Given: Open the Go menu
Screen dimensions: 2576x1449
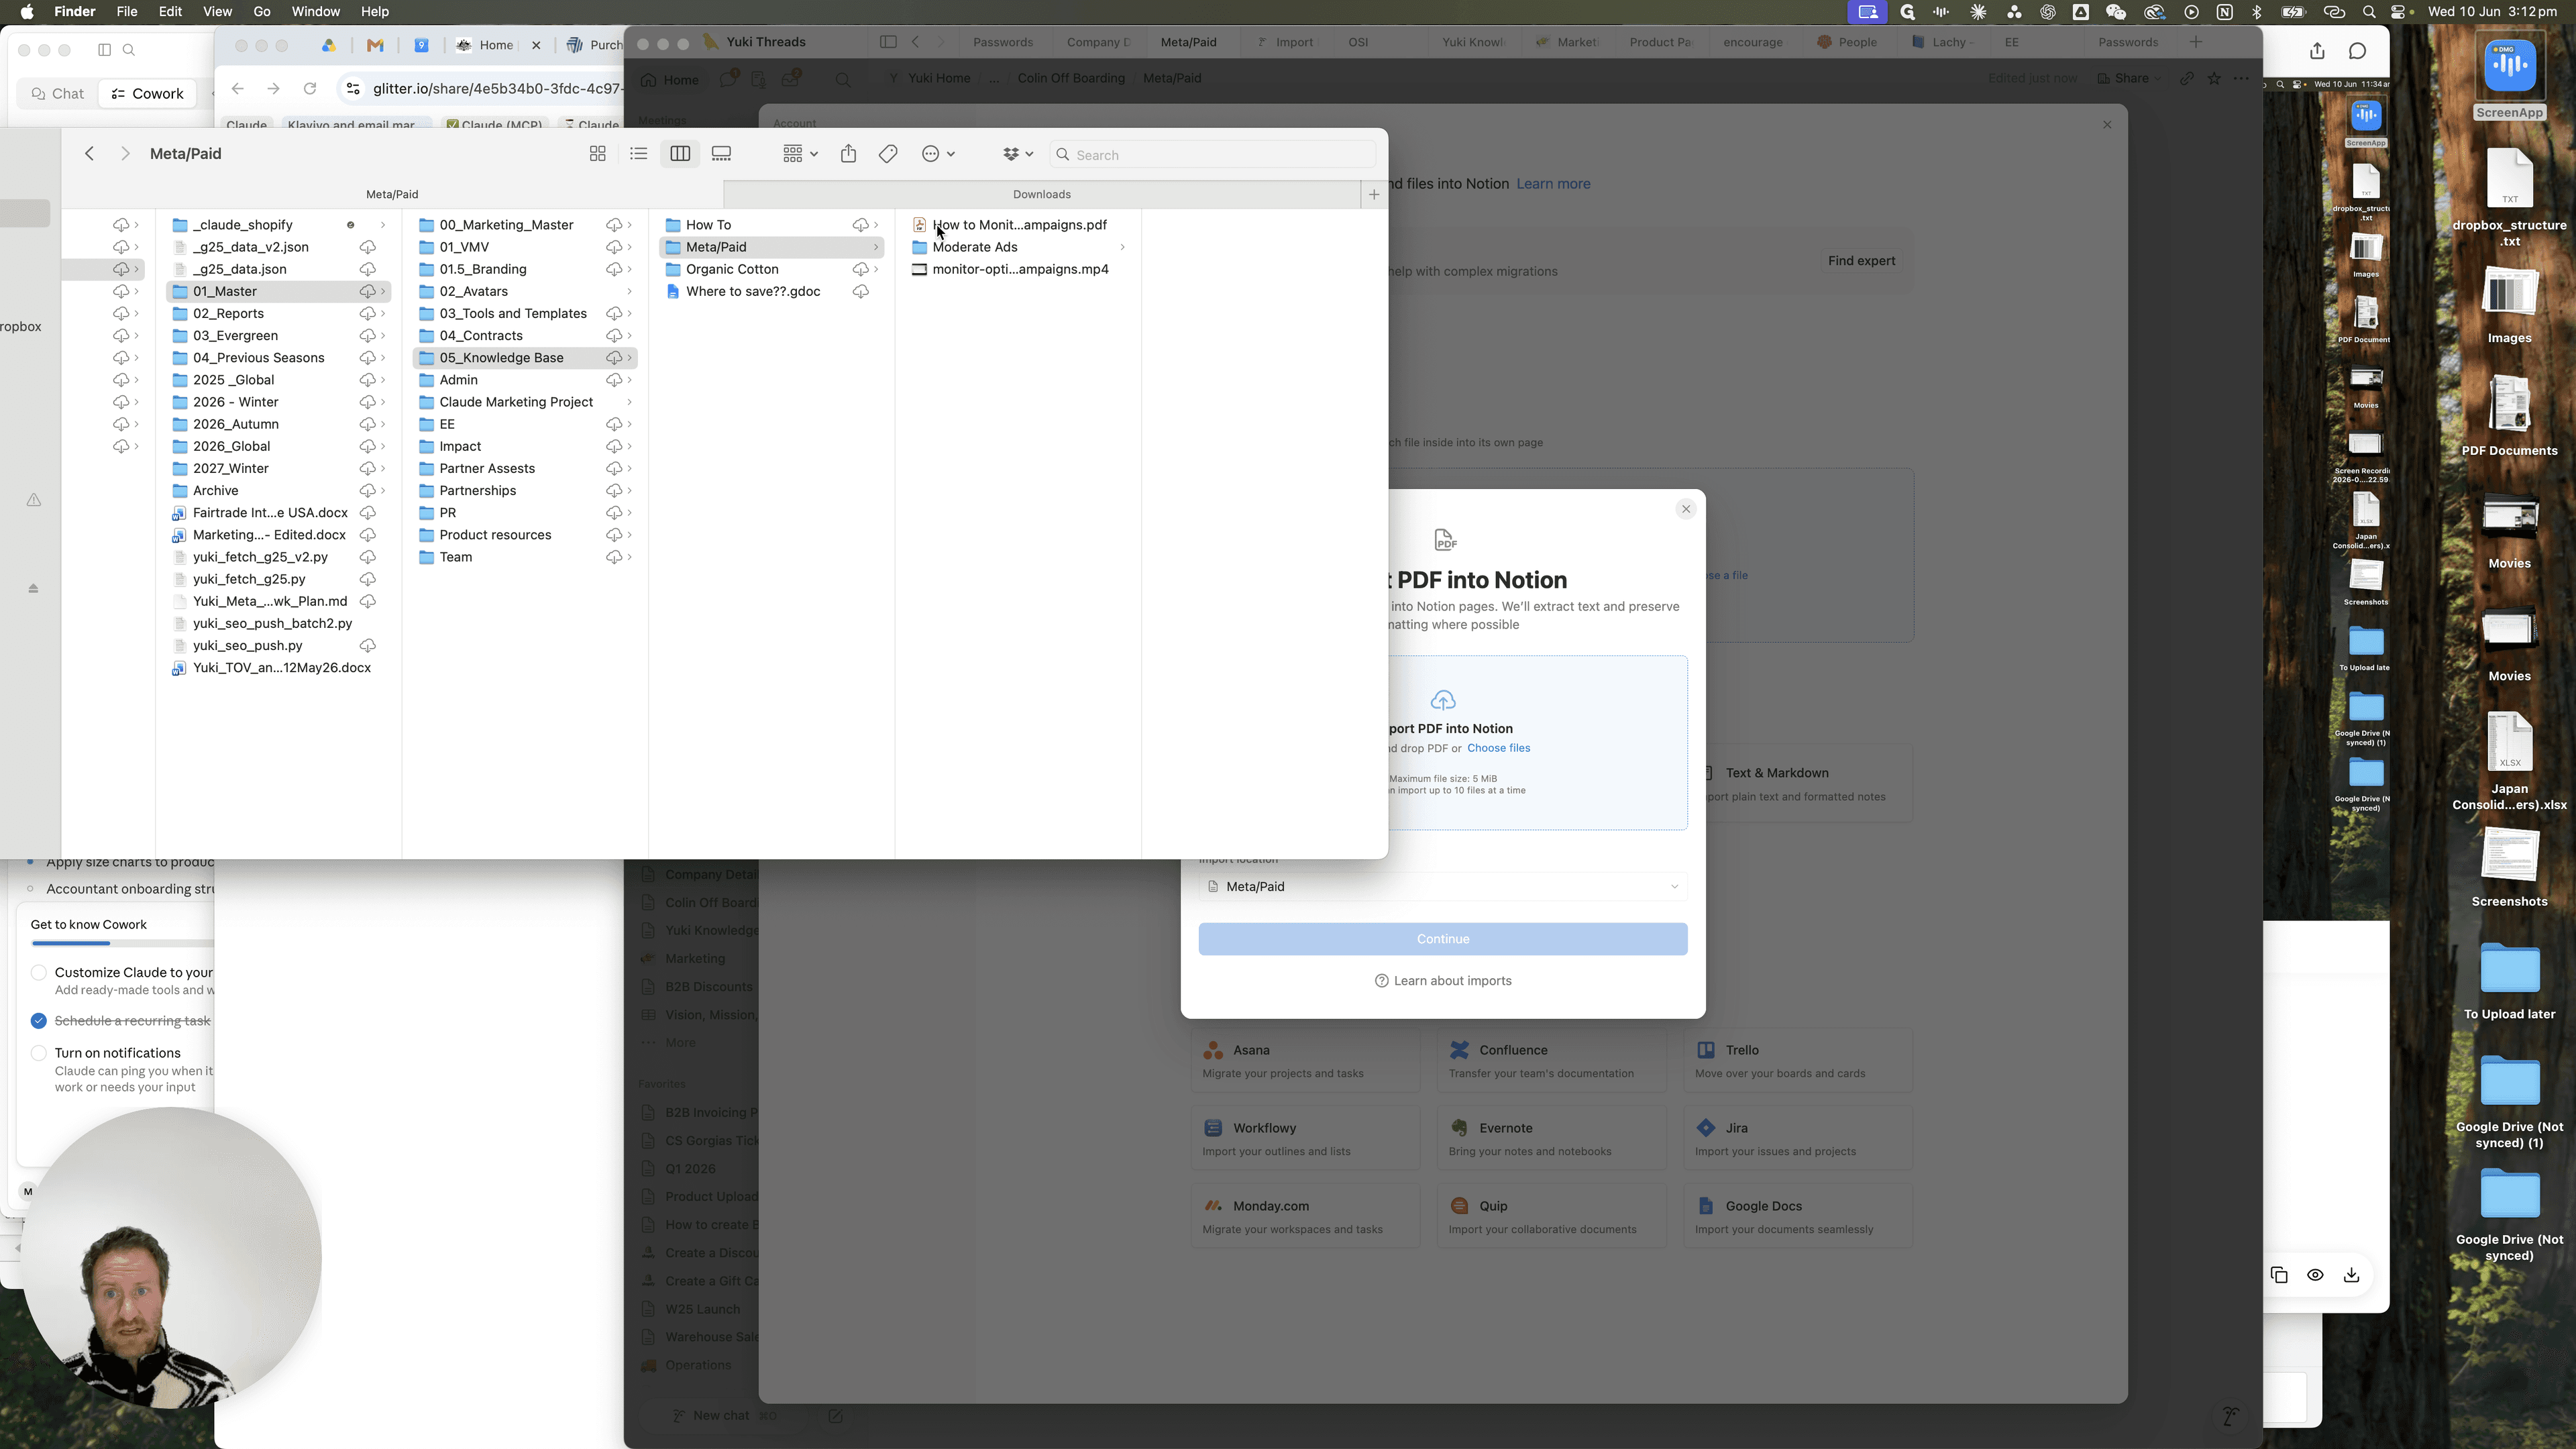Looking at the screenshot, I should [262, 12].
